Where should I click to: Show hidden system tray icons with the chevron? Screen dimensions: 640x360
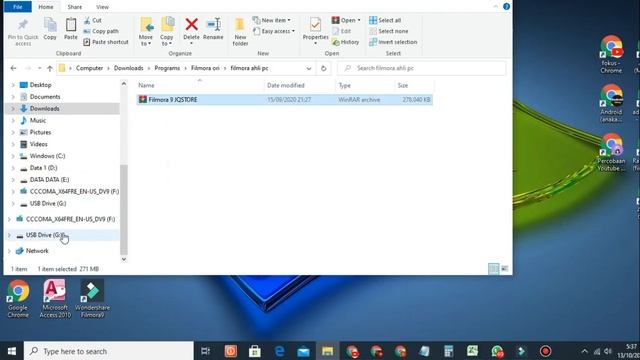click(x=584, y=351)
